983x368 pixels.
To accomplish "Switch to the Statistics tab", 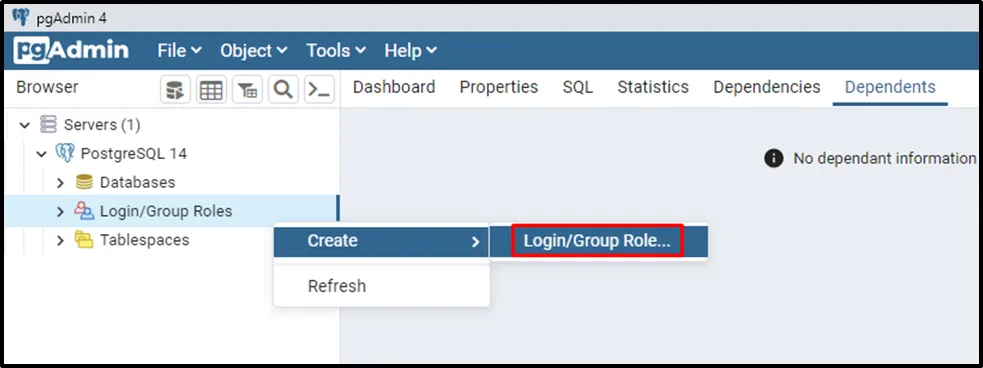I will coord(653,87).
